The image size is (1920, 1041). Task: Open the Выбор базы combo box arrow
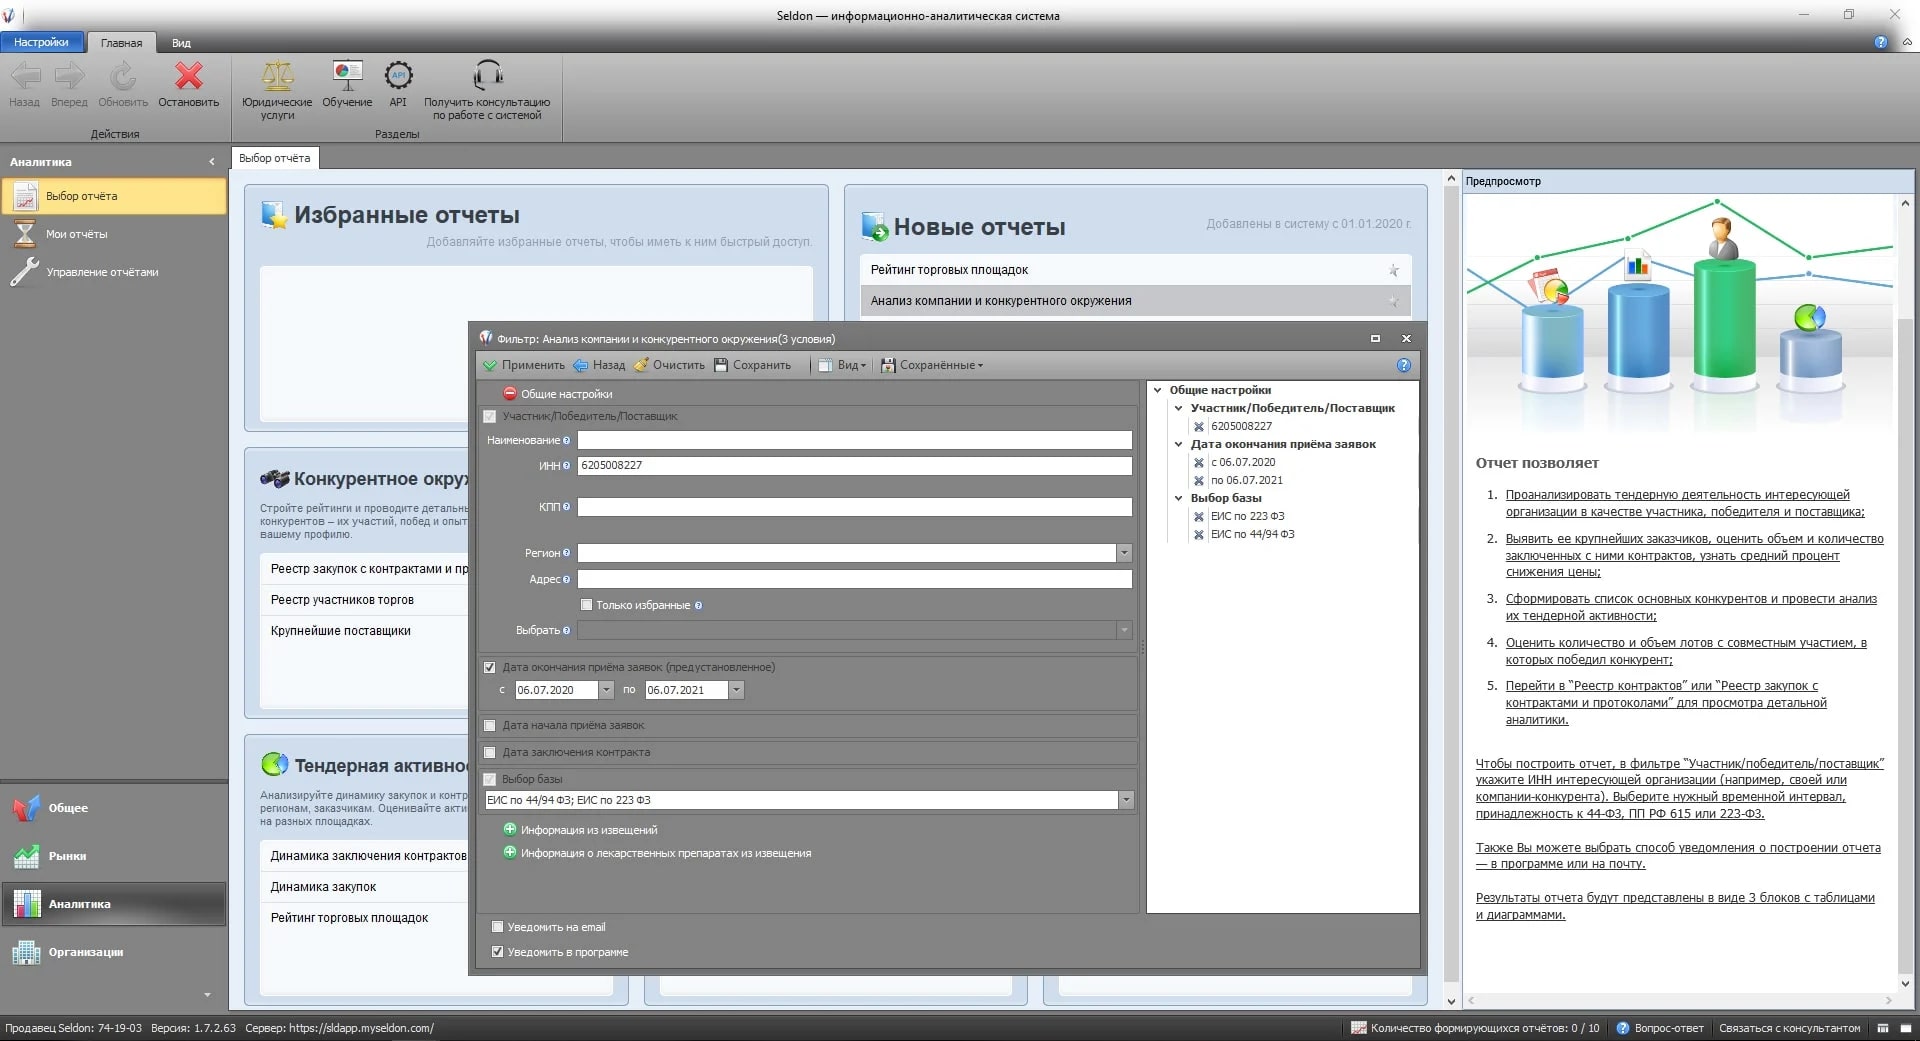click(1126, 800)
